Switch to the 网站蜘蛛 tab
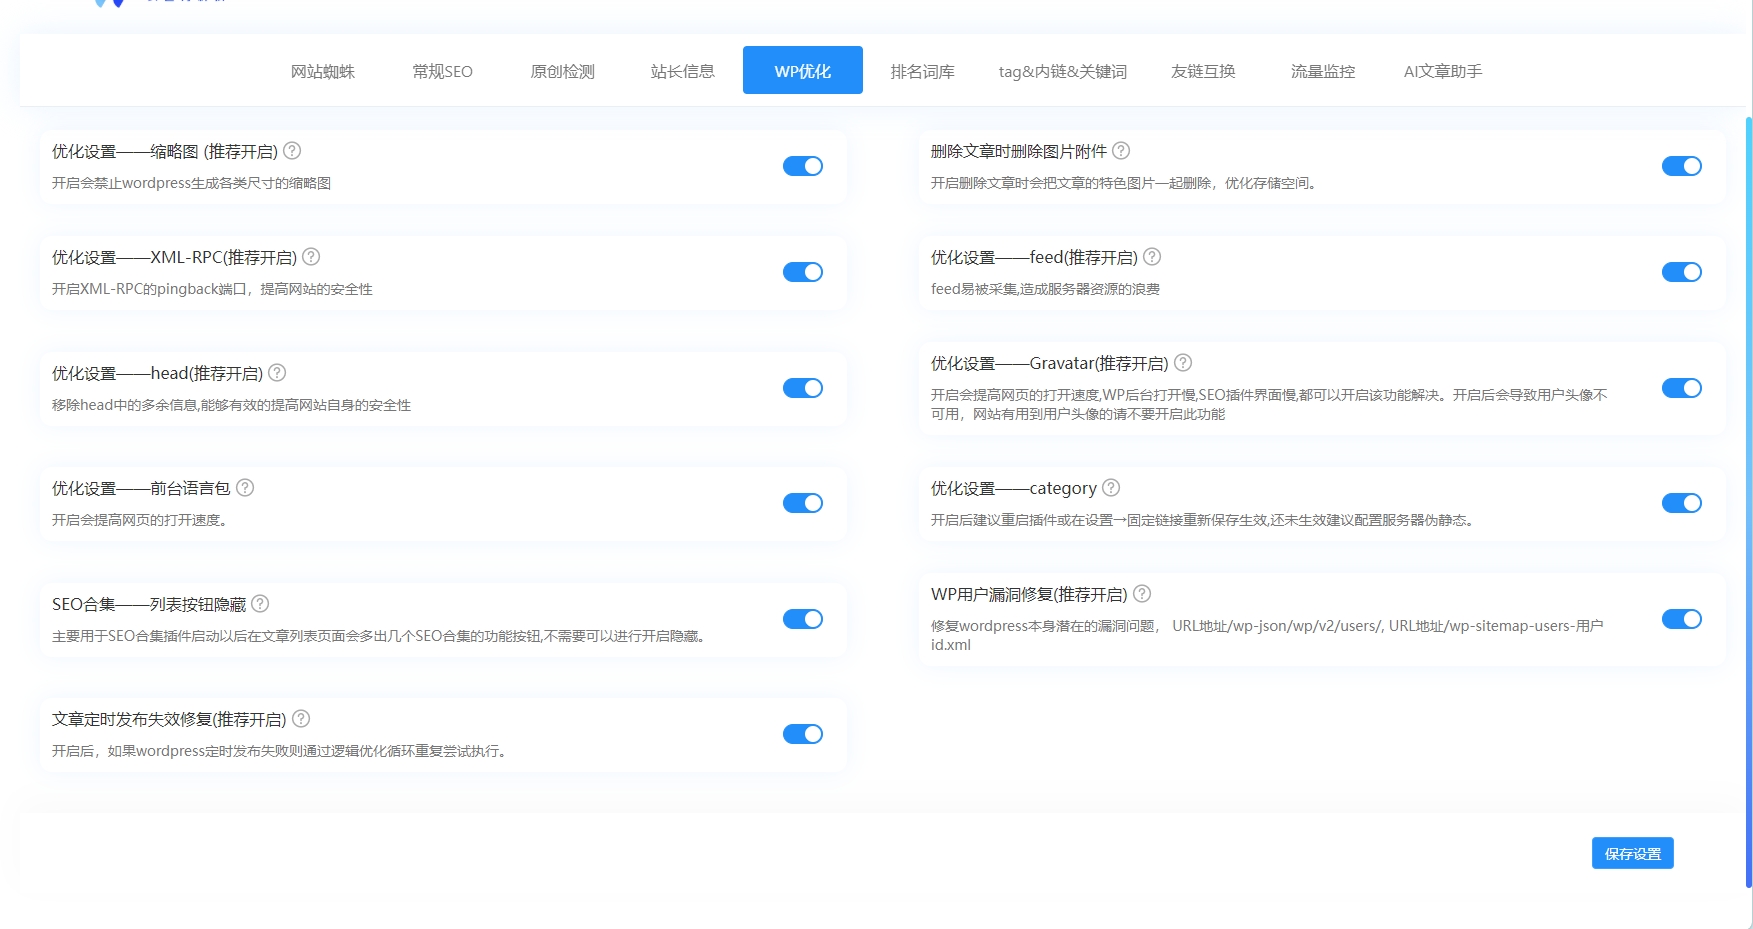Image resolution: width=1753 pixels, height=929 pixels. click(x=322, y=70)
